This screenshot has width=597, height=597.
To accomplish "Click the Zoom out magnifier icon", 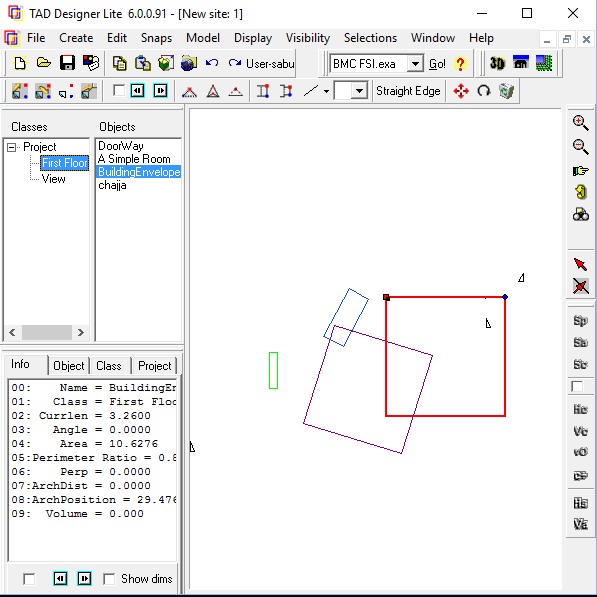I will coord(580,146).
